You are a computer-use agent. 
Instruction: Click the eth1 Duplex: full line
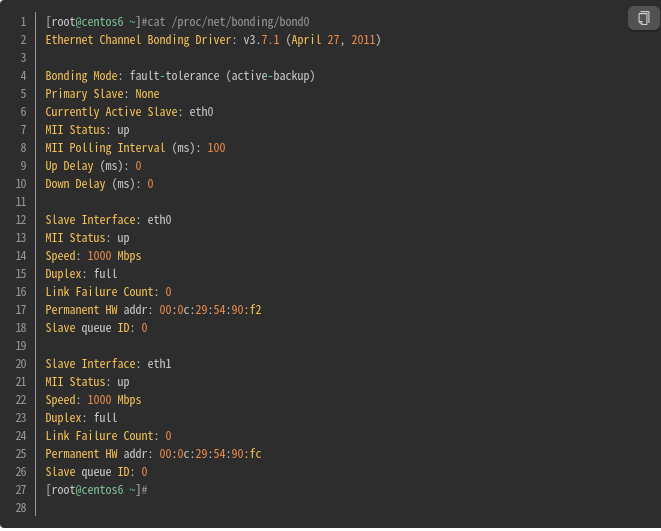pos(81,418)
